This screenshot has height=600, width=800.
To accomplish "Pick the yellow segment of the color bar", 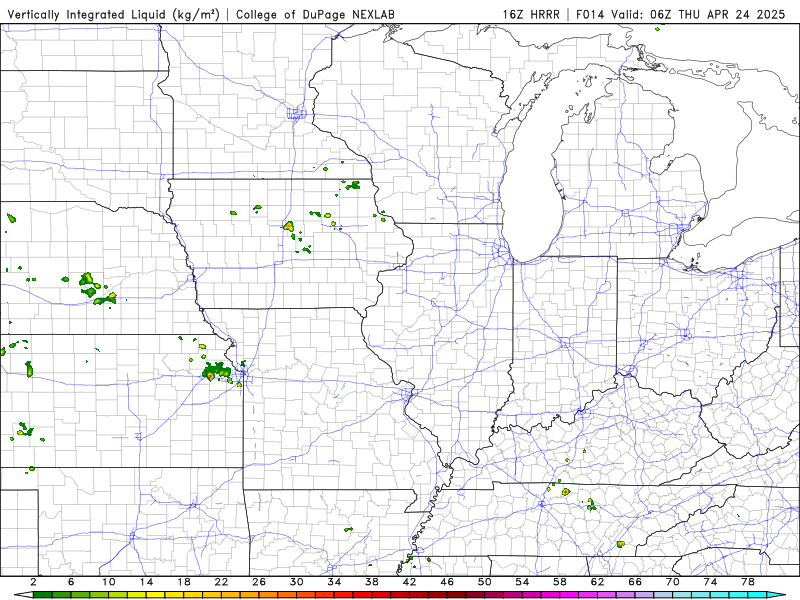I will pyautogui.click(x=156, y=595).
